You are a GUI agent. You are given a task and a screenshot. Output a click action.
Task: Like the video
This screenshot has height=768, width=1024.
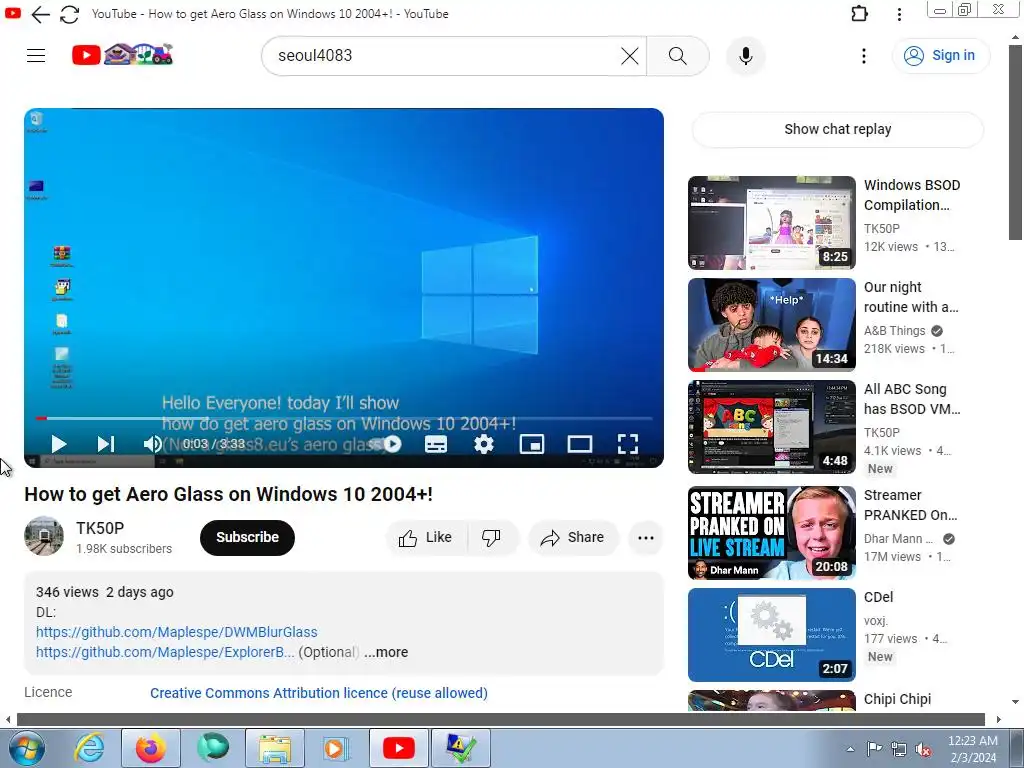tap(426, 537)
